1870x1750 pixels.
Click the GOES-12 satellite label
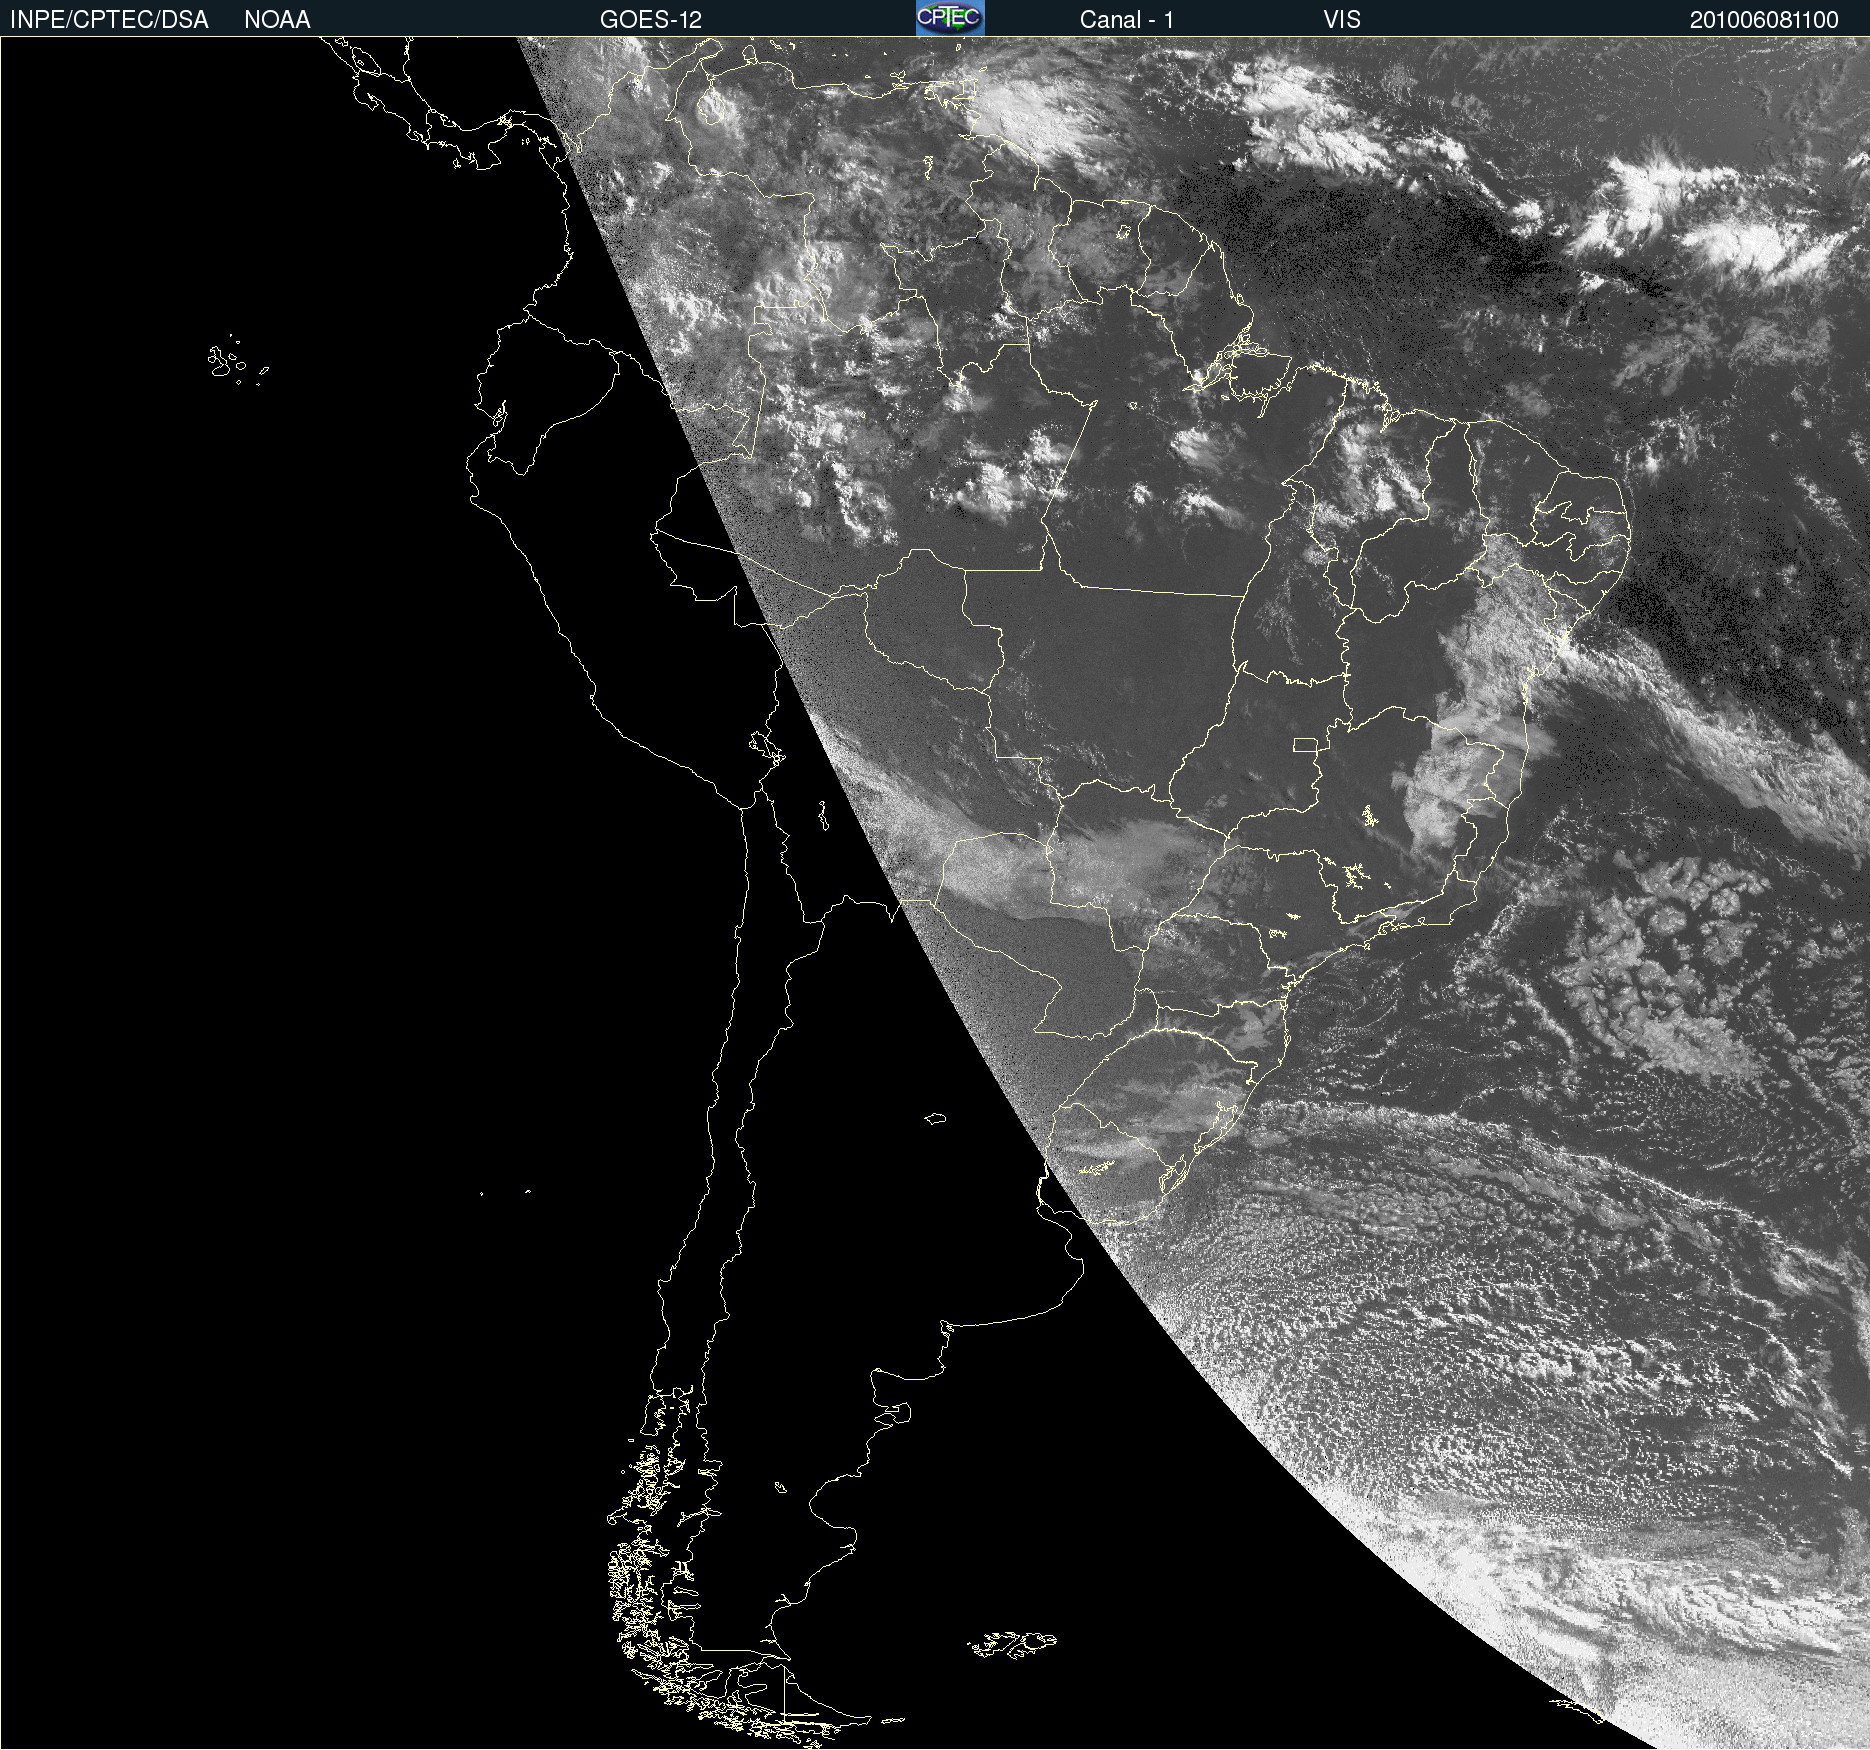tap(651, 20)
